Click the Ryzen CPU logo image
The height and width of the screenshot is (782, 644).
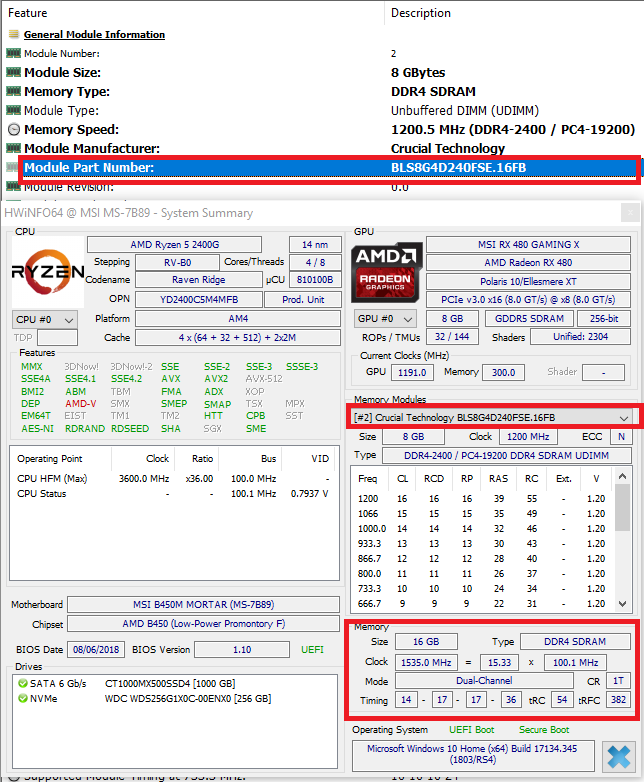click(x=48, y=272)
